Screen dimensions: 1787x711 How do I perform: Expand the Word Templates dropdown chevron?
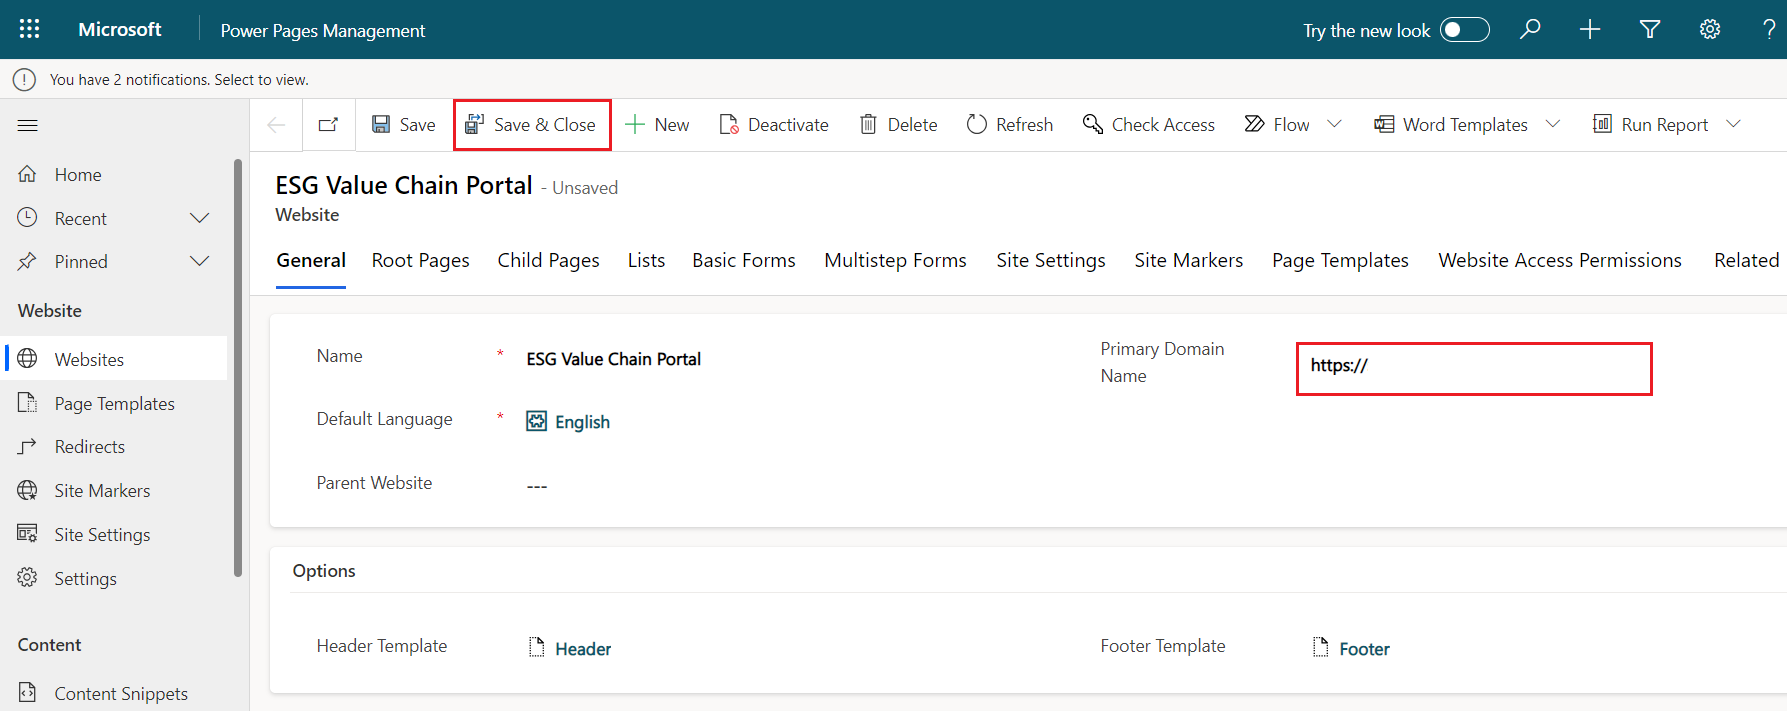(x=1553, y=124)
